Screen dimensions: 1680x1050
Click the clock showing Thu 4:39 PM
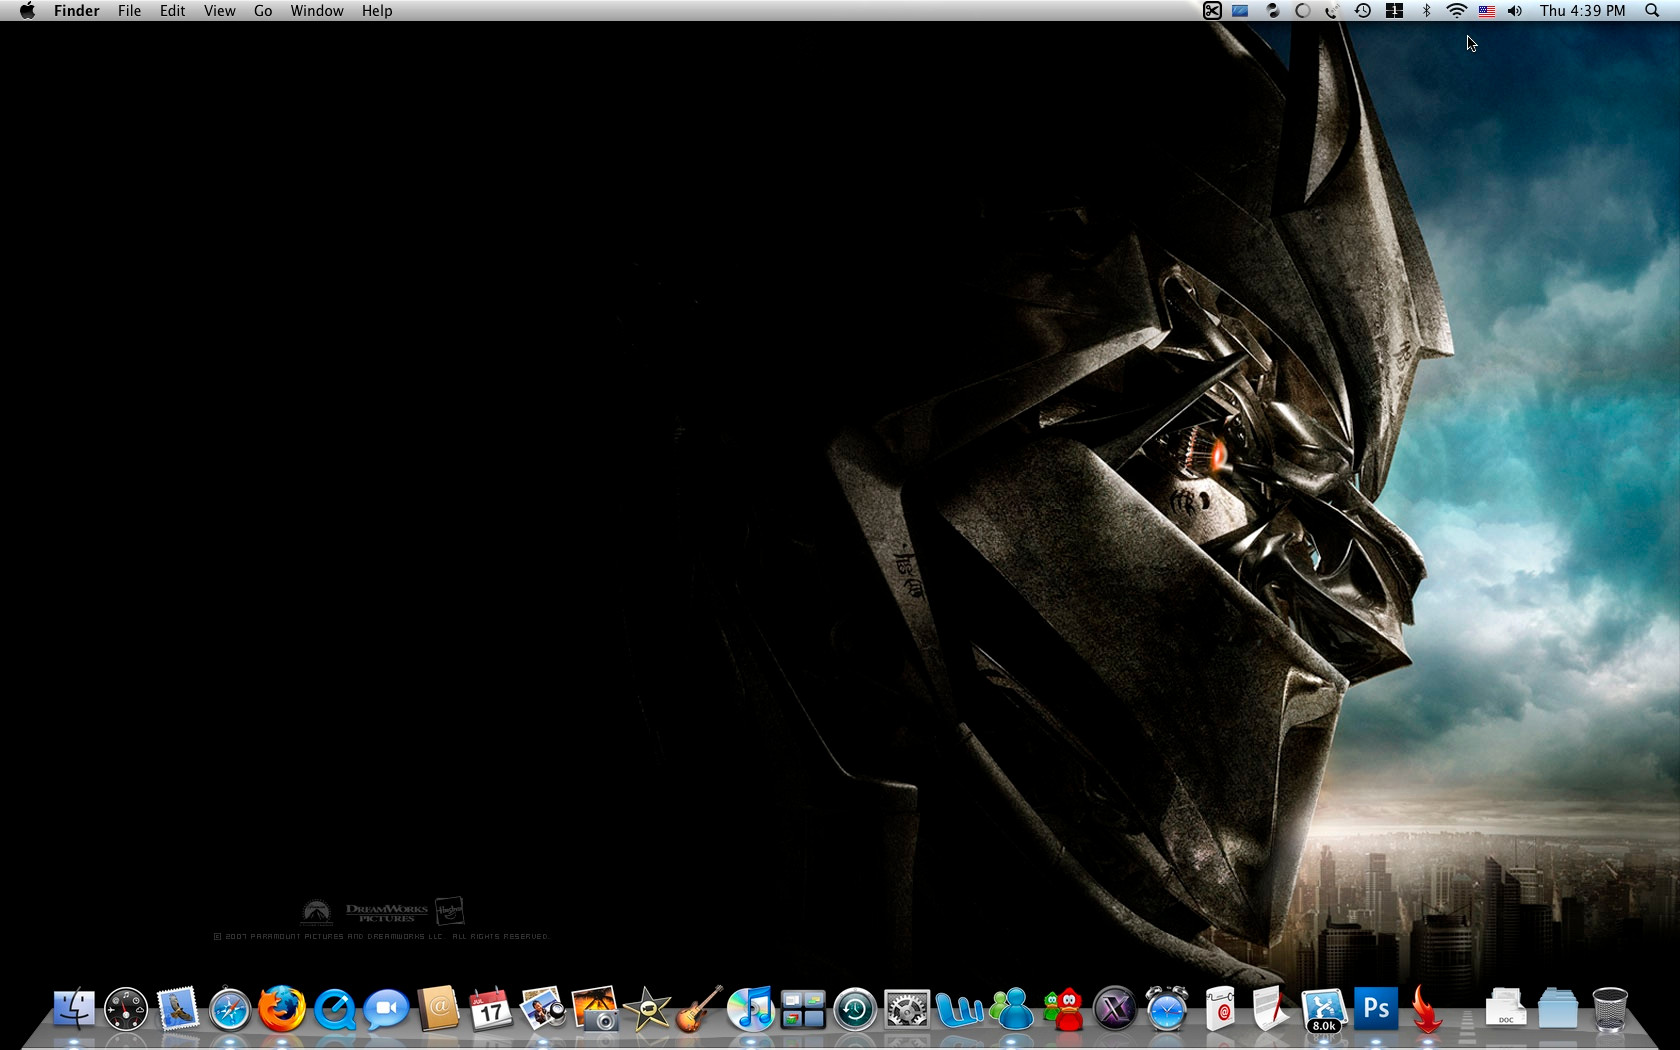[x=1583, y=11]
